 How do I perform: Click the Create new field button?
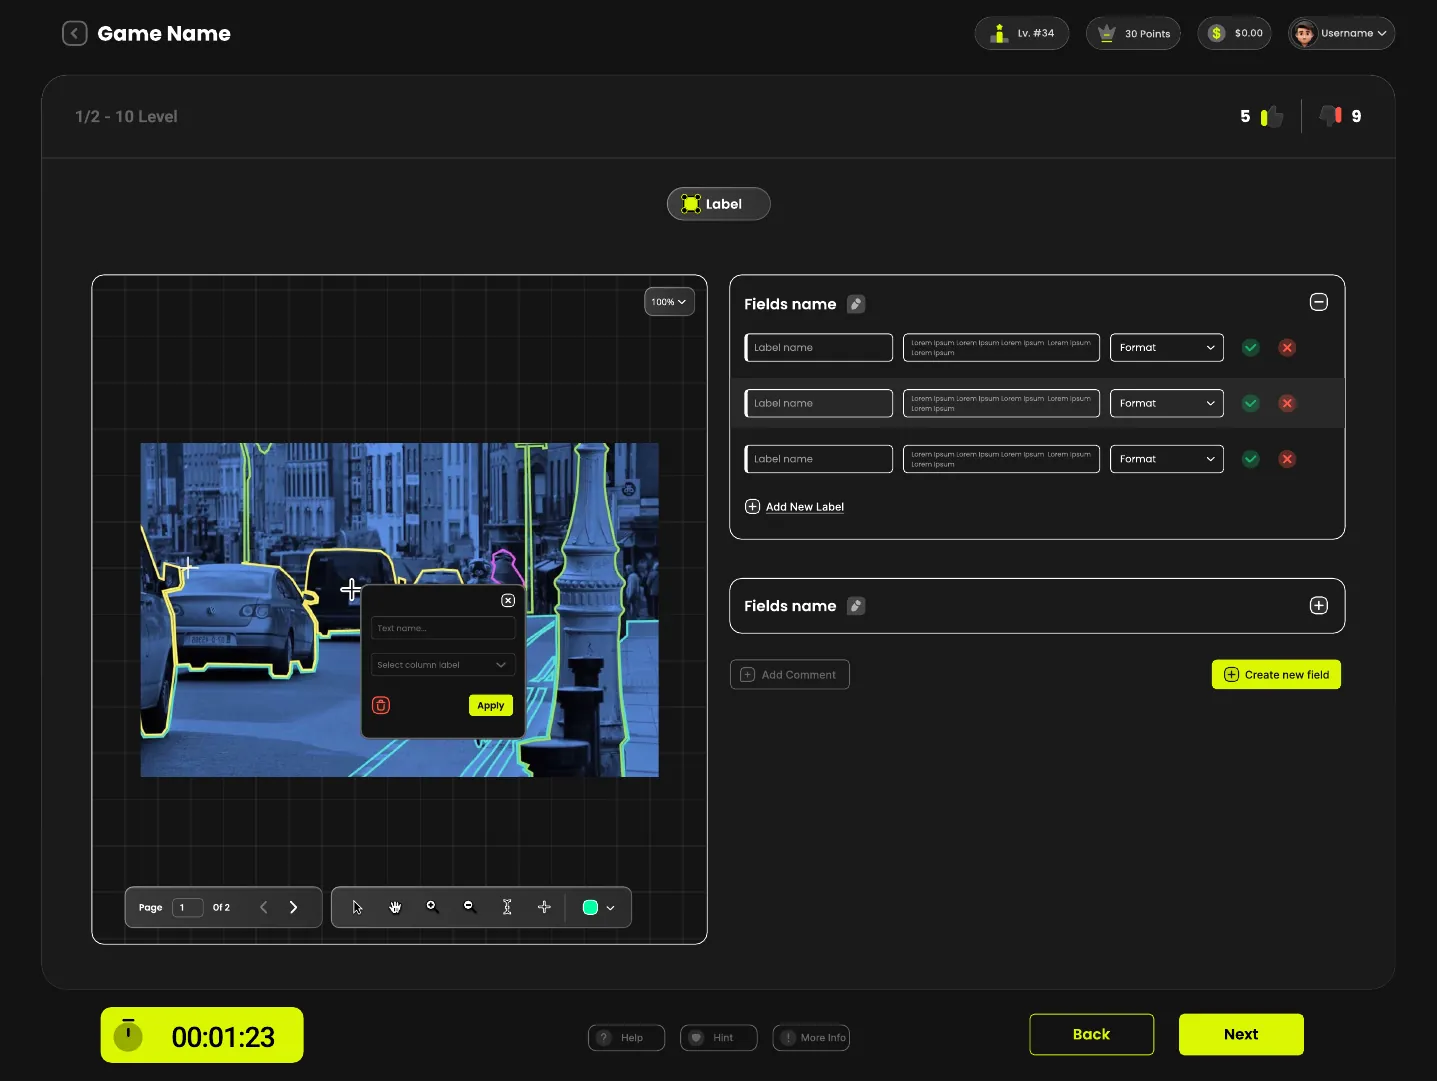pyautogui.click(x=1276, y=675)
